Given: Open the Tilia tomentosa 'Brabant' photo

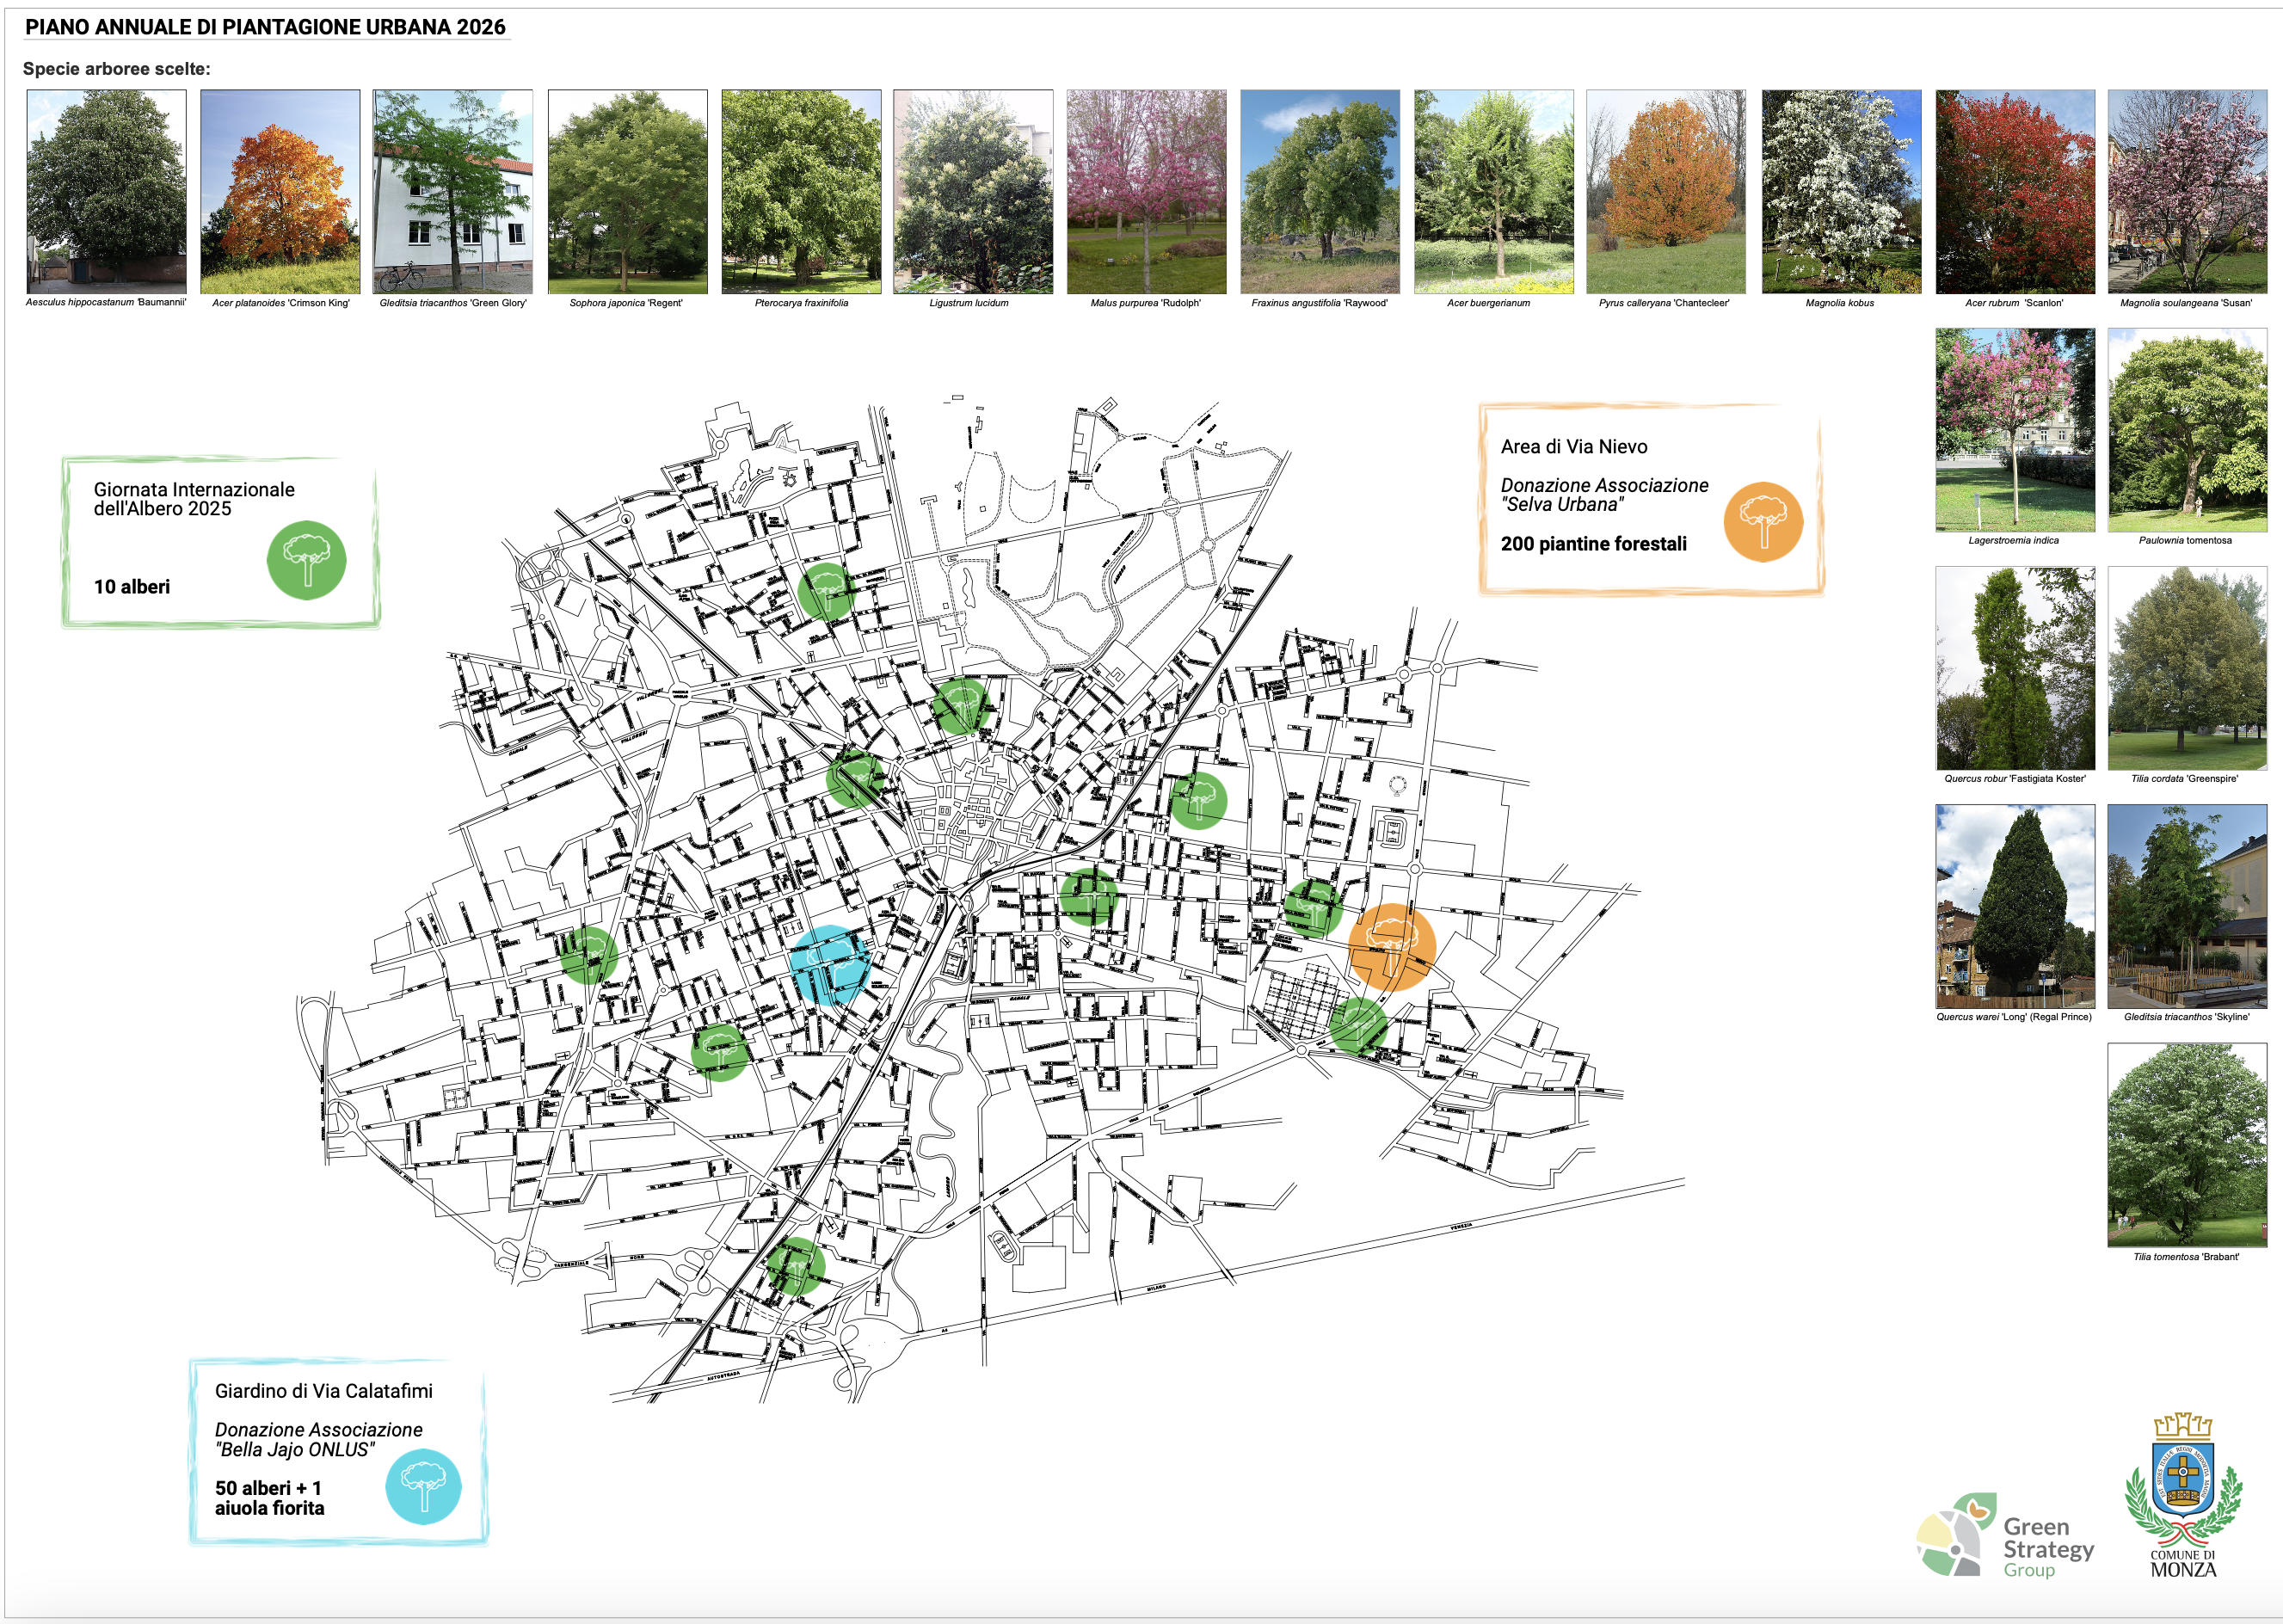Looking at the screenshot, I should (x=2186, y=1144).
